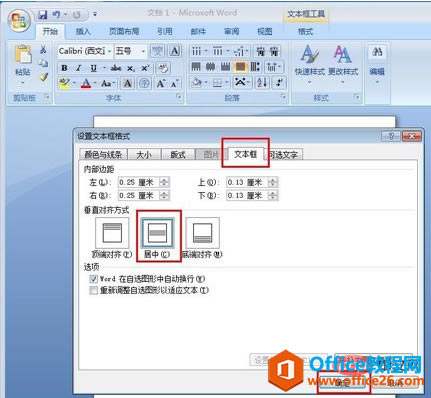Click the Change Styles (更改样式) button

pyautogui.click(x=343, y=64)
